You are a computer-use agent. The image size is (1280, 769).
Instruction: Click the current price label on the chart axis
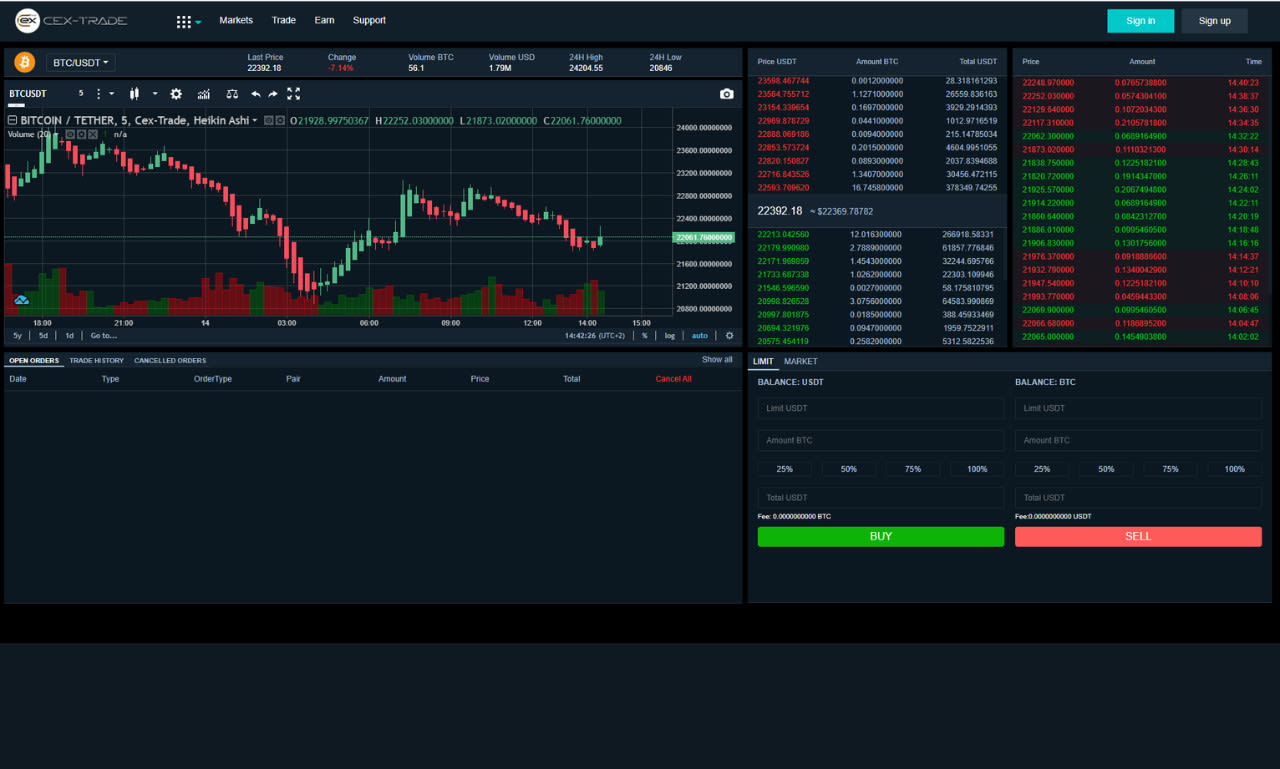703,237
